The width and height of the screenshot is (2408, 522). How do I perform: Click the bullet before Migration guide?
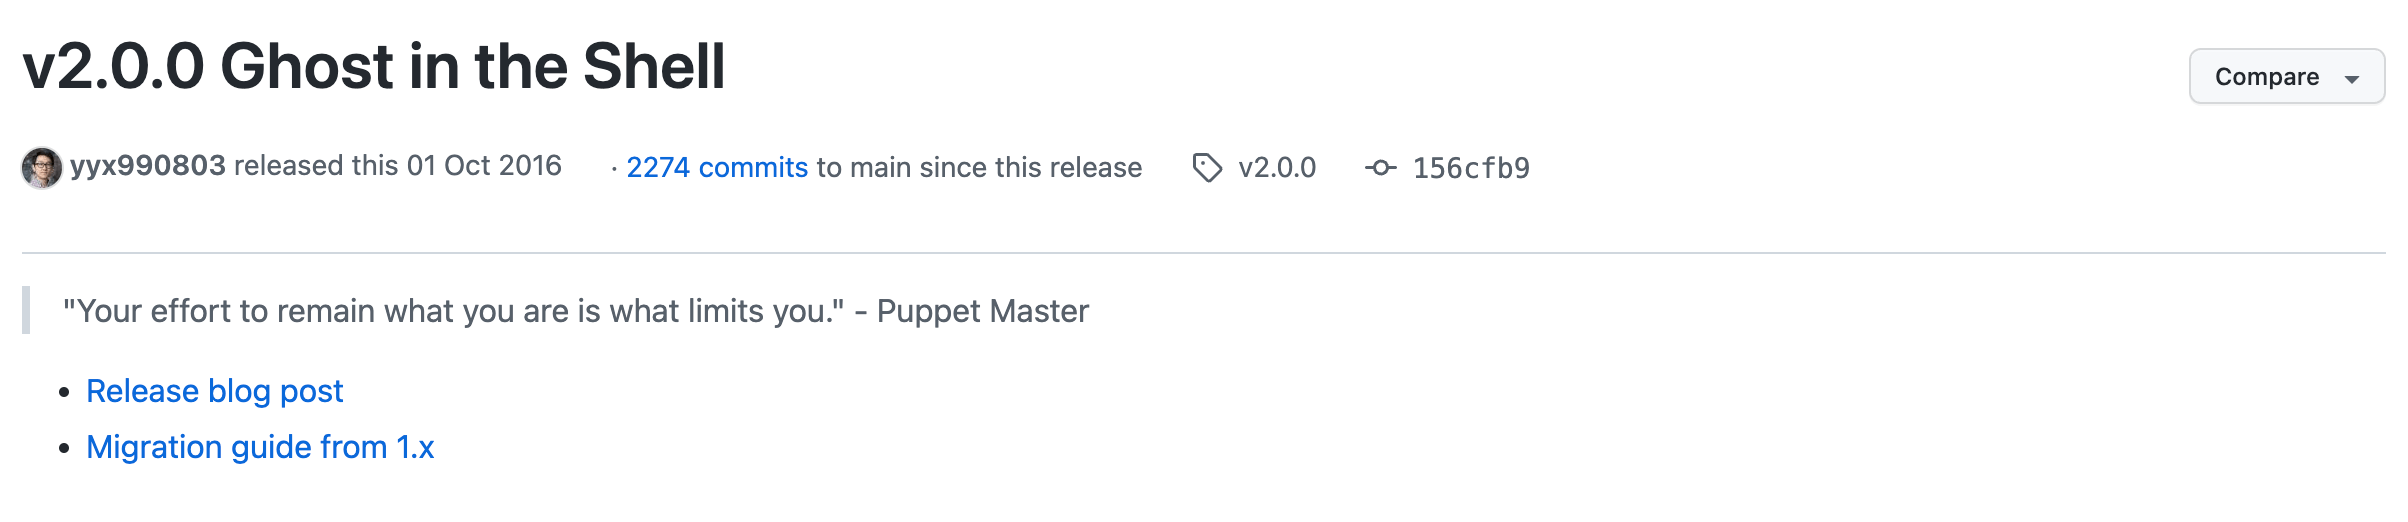[x=65, y=448]
